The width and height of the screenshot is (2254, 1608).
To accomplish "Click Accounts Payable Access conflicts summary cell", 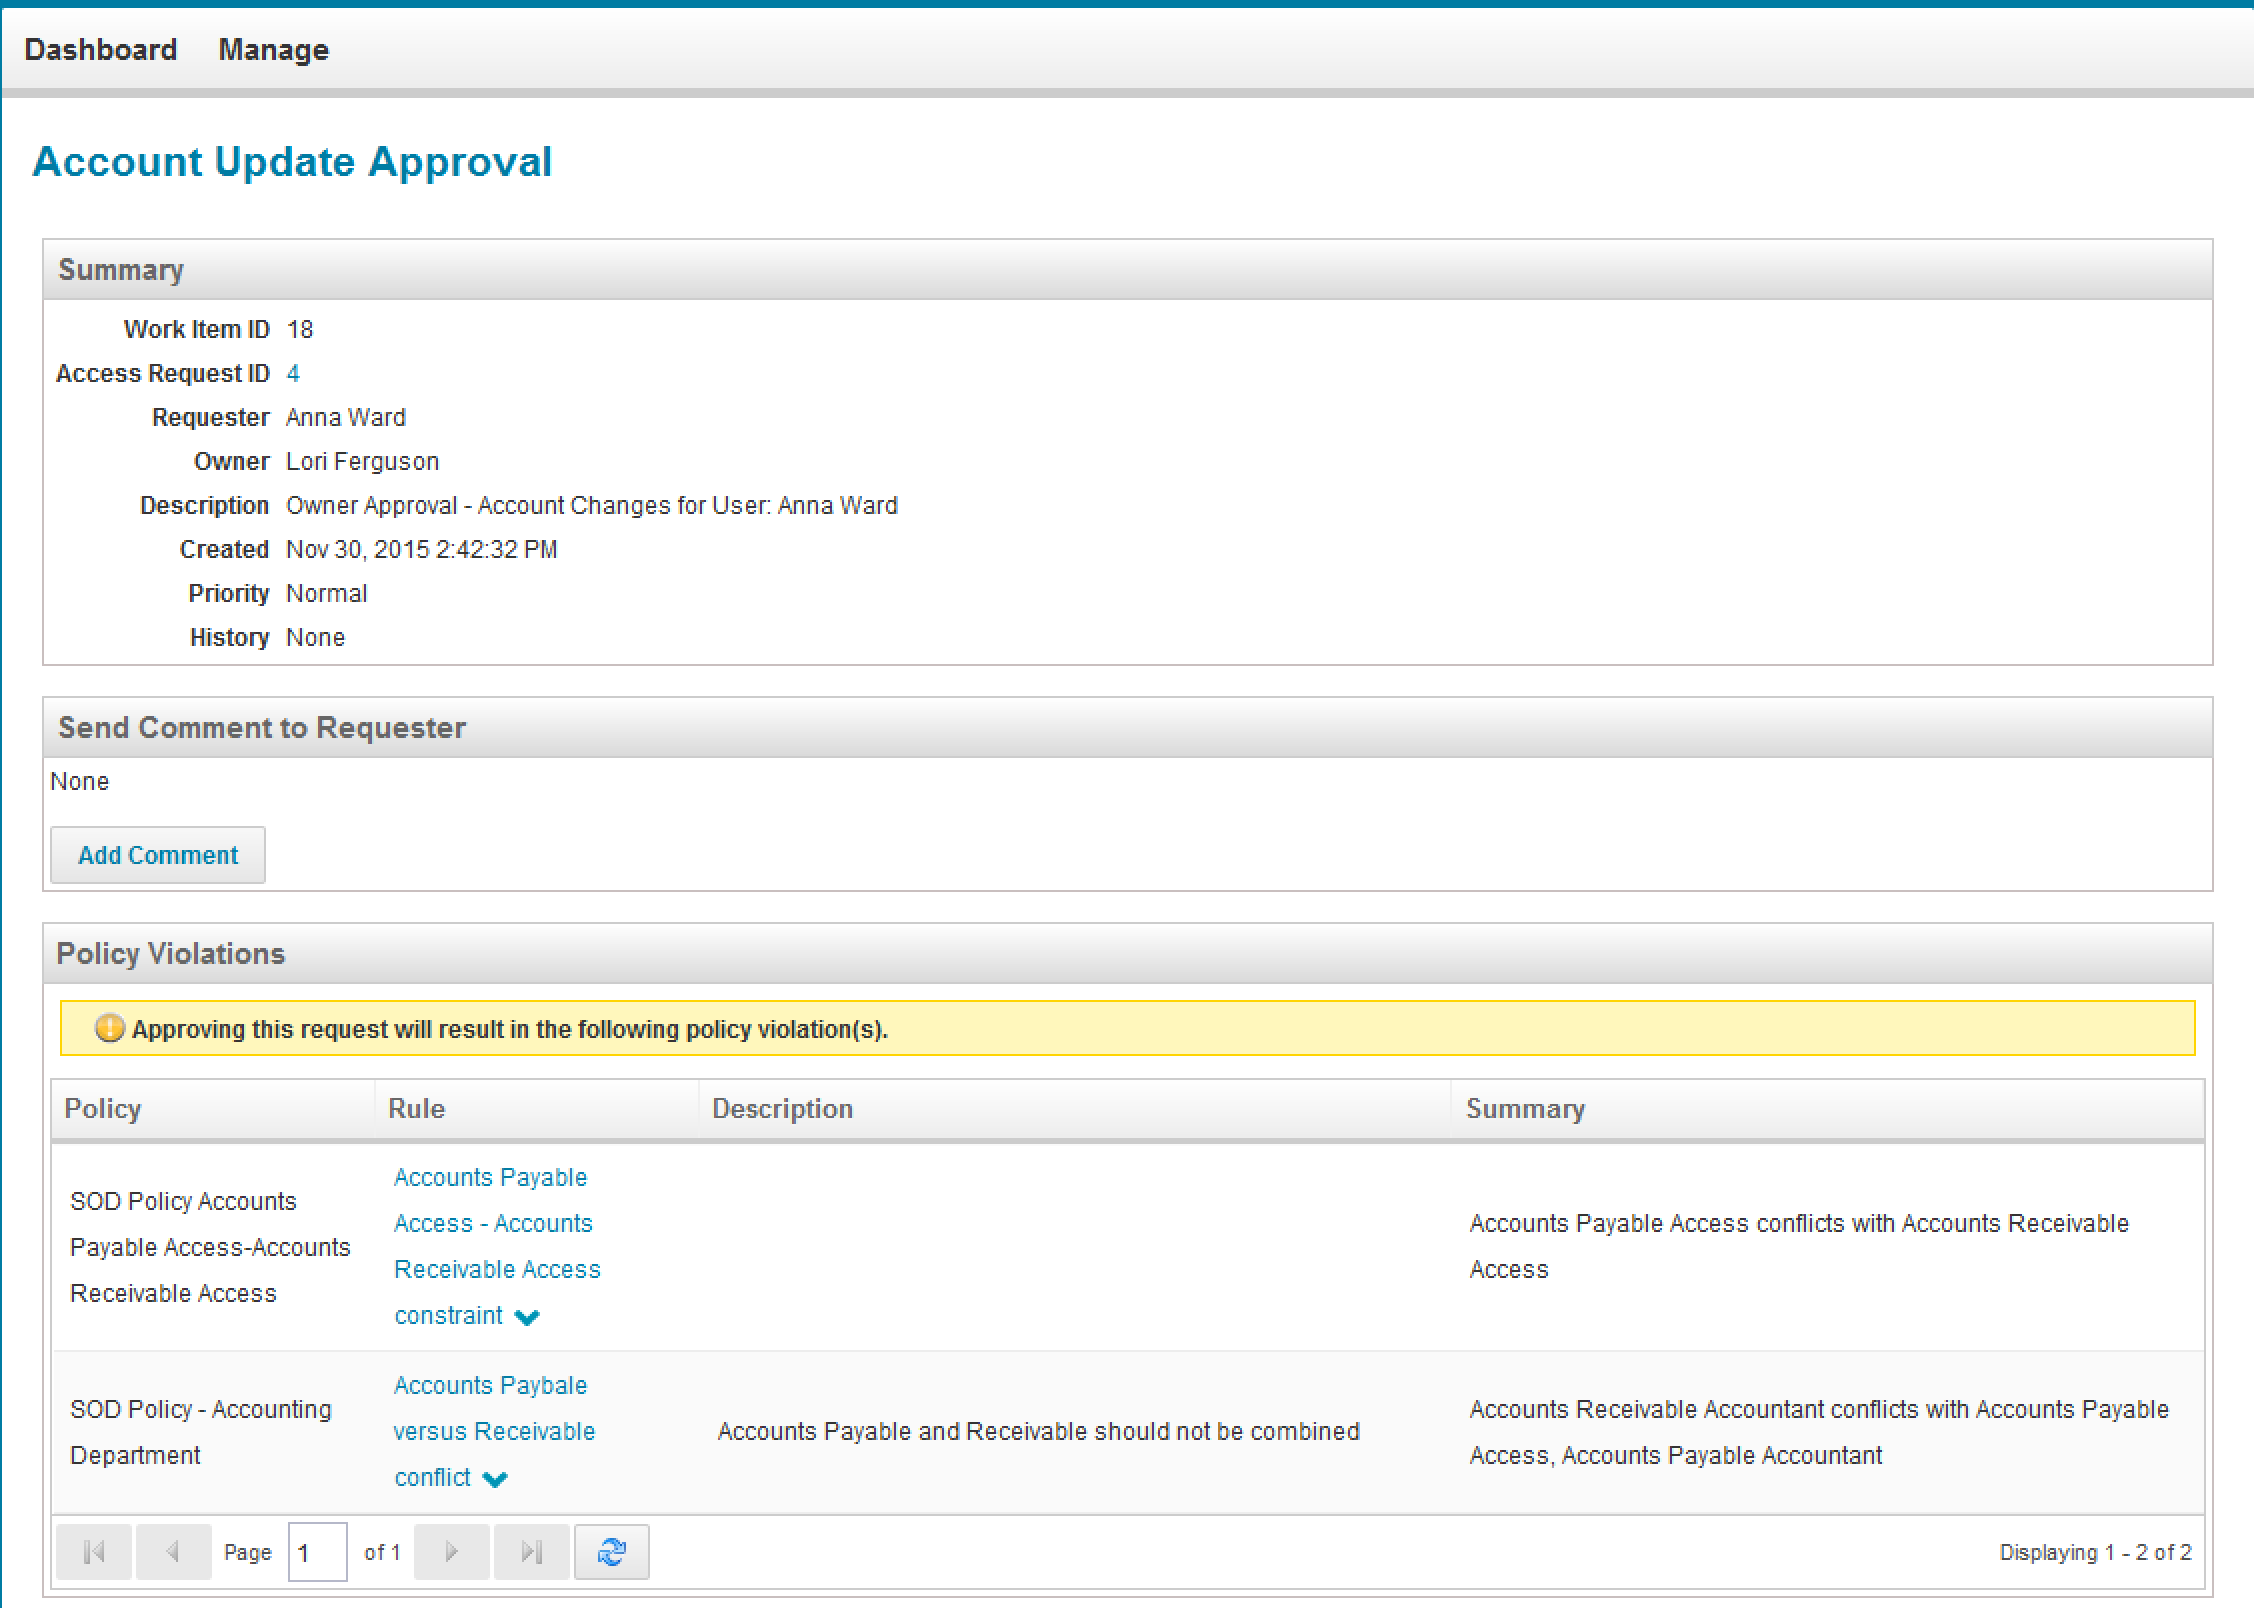I will pos(1828,1247).
